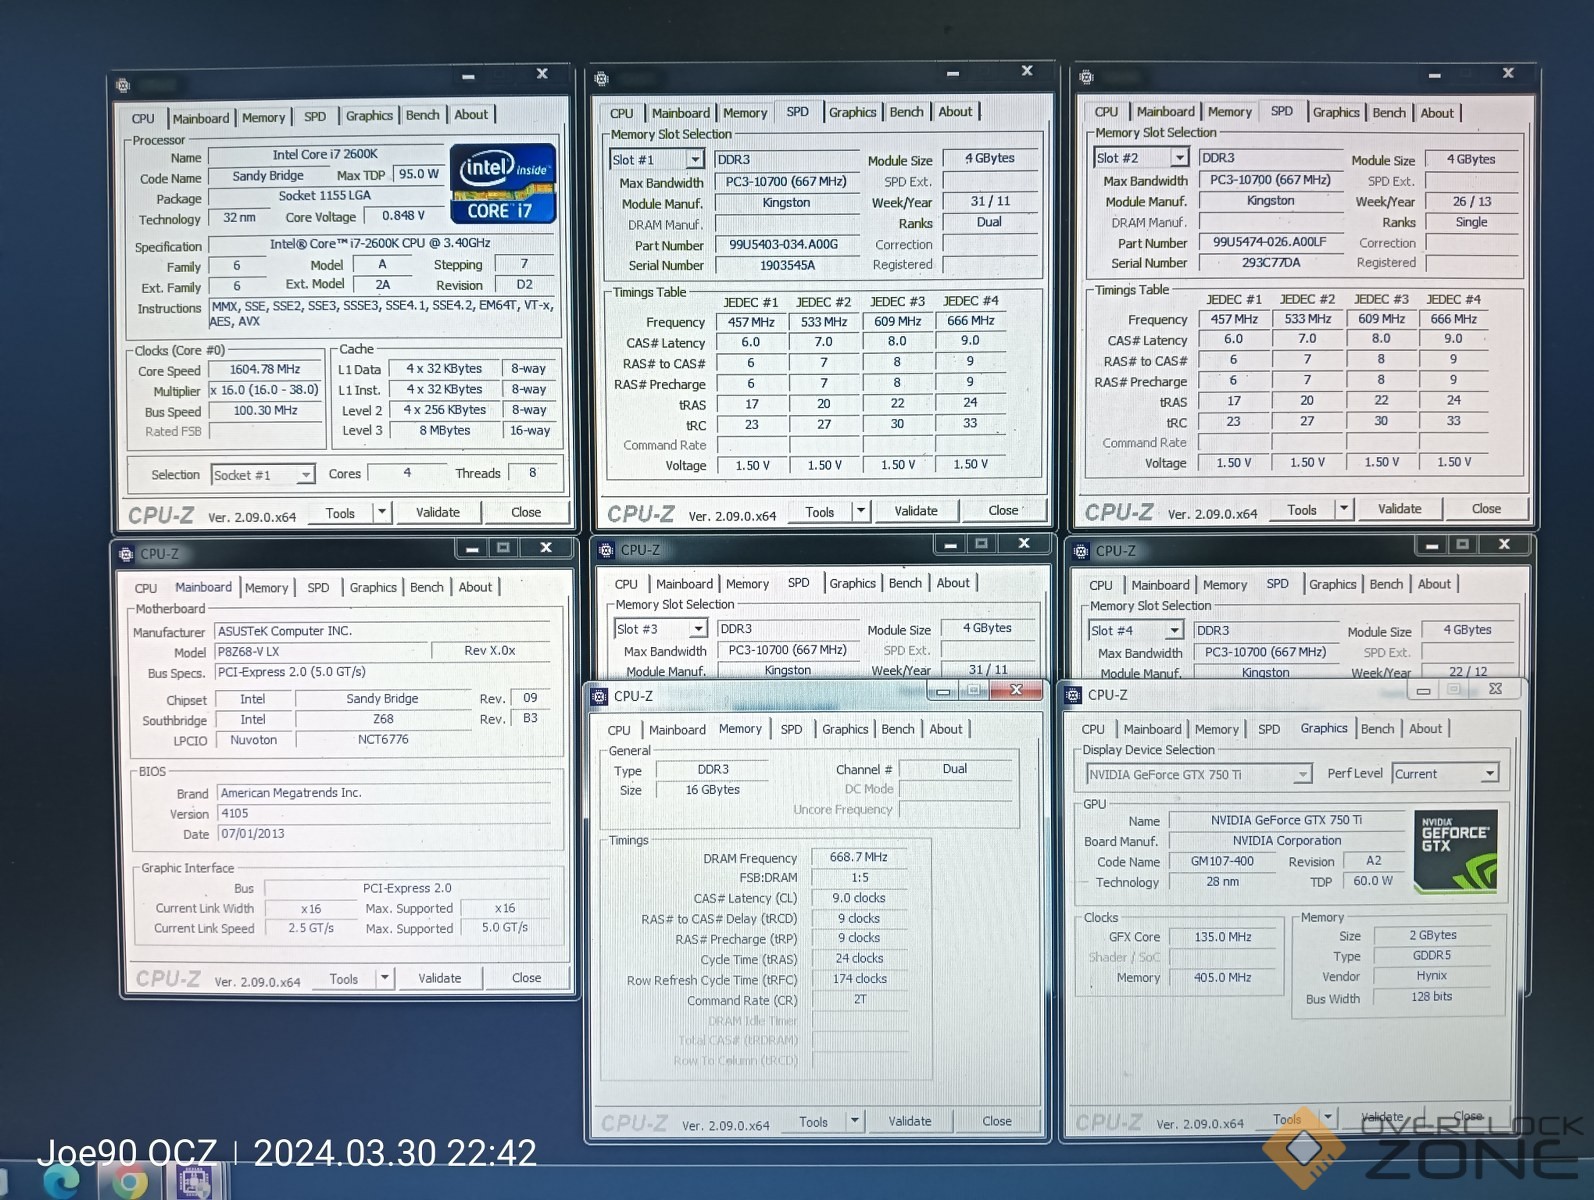
Task: Click Validate in the Memory window
Action: coord(909,1121)
